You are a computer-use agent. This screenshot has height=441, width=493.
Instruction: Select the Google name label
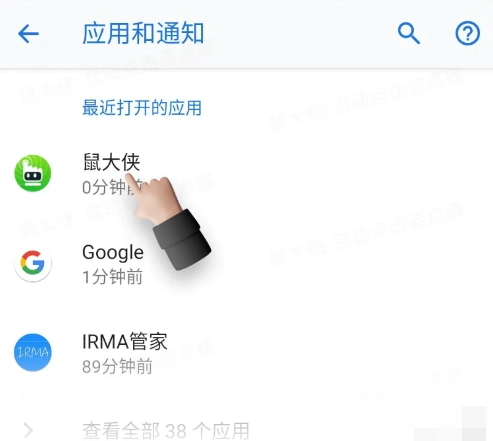point(113,252)
